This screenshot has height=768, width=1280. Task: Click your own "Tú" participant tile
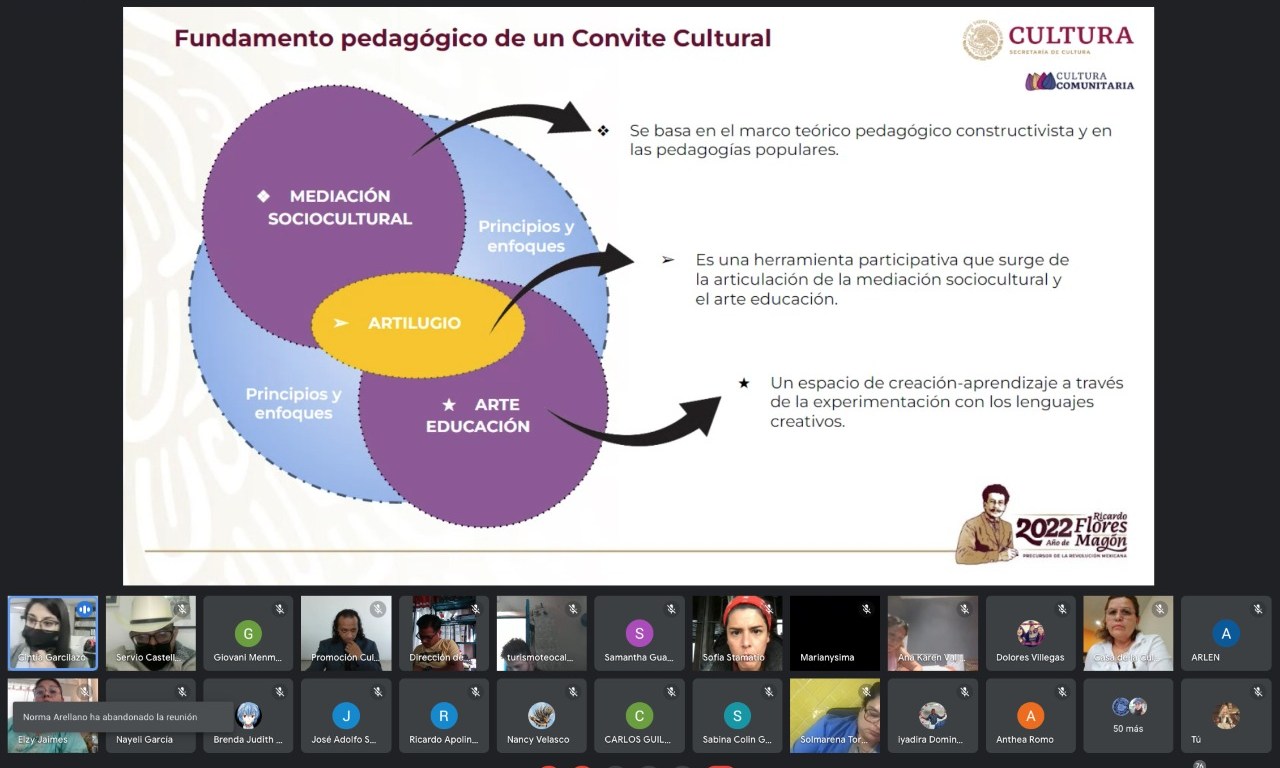click(x=1225, y=716)
